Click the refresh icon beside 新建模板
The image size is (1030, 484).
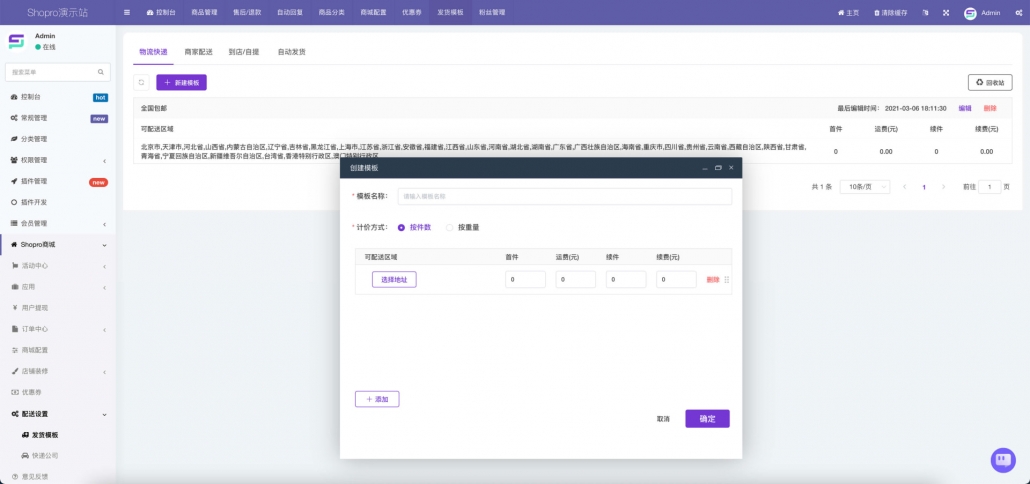coord(141,82)
